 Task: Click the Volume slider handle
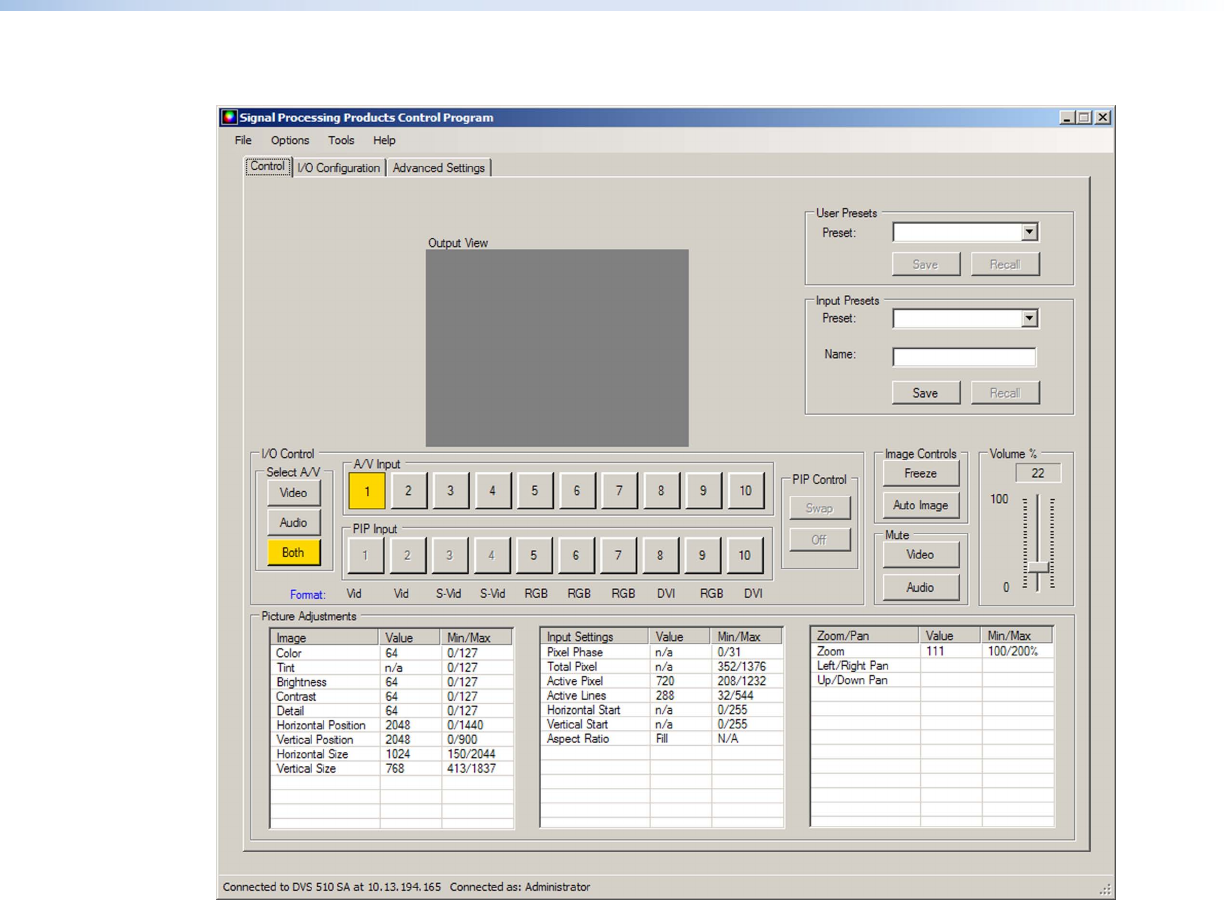pyautogui.click(x=1040, y=567)
